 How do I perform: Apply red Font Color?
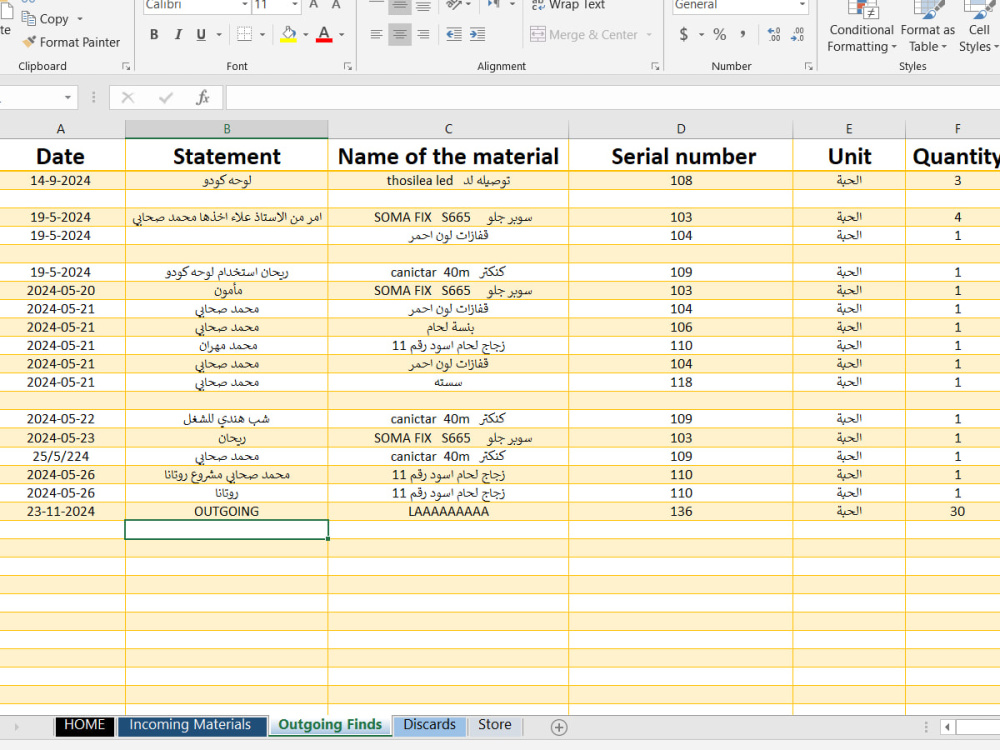(x=324, y=34)
